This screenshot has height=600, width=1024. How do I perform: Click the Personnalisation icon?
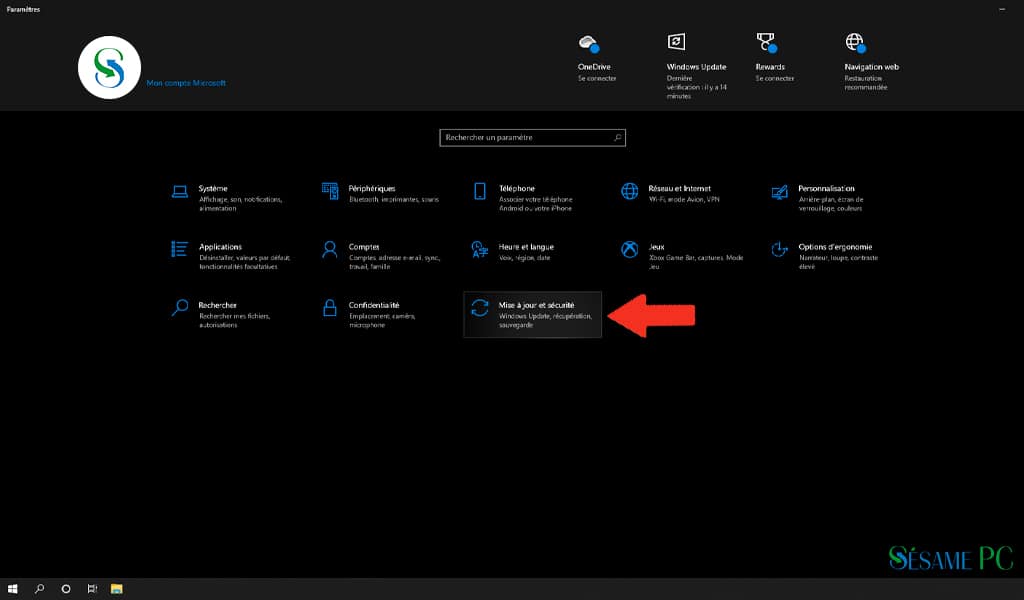[x=779, y=191]
